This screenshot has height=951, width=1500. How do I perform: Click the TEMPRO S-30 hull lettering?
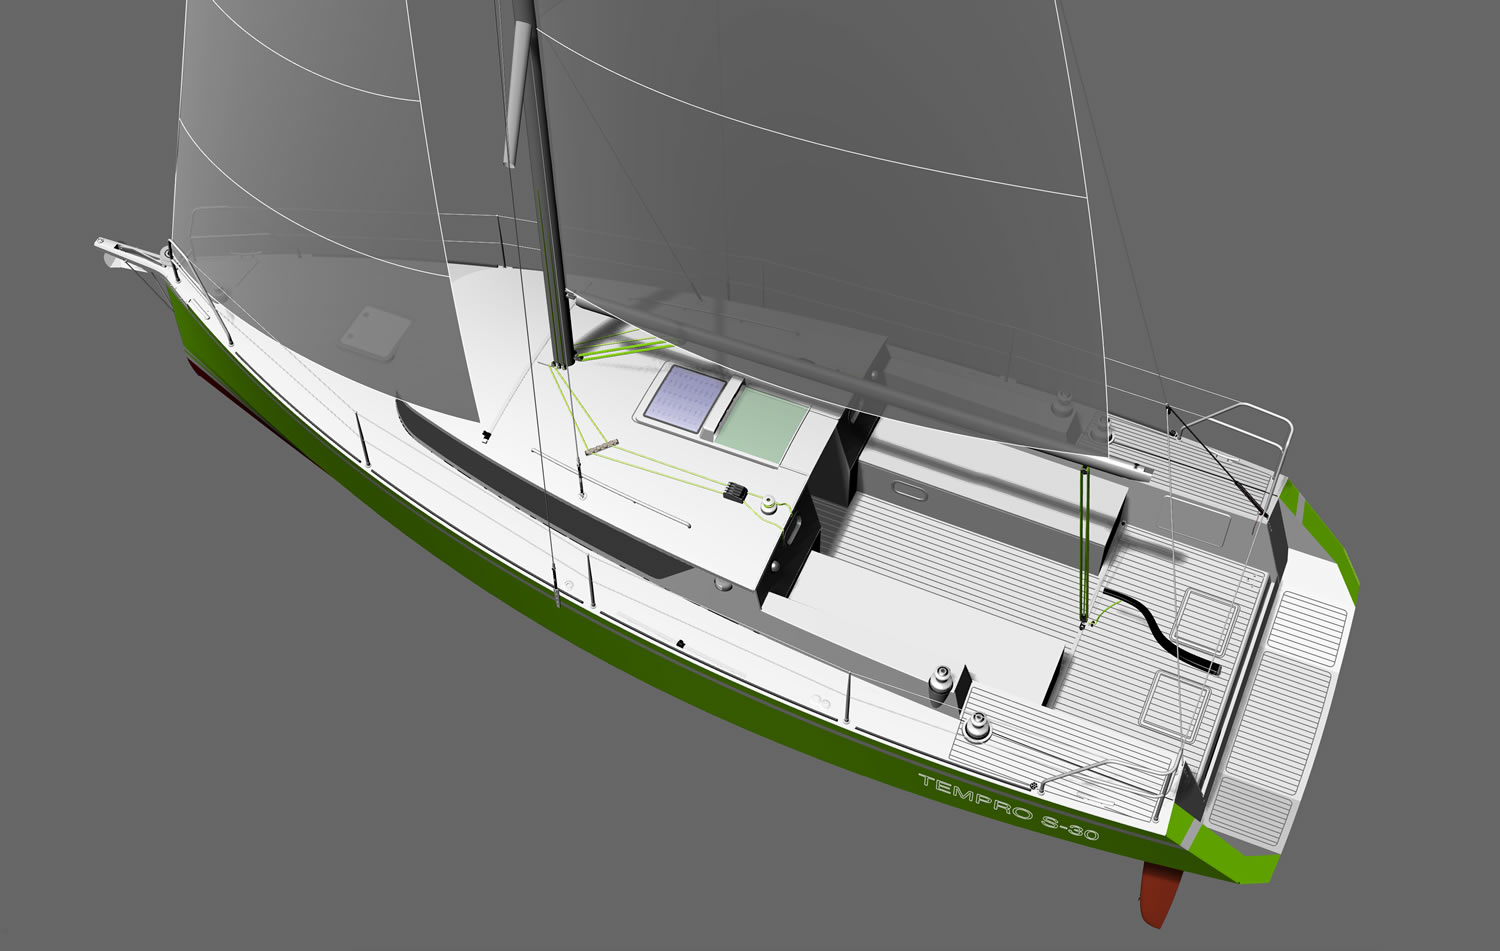[x=1007, y=806]
